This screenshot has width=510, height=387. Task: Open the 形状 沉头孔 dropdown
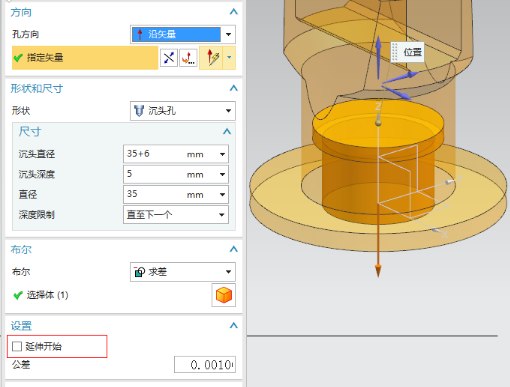183,111
